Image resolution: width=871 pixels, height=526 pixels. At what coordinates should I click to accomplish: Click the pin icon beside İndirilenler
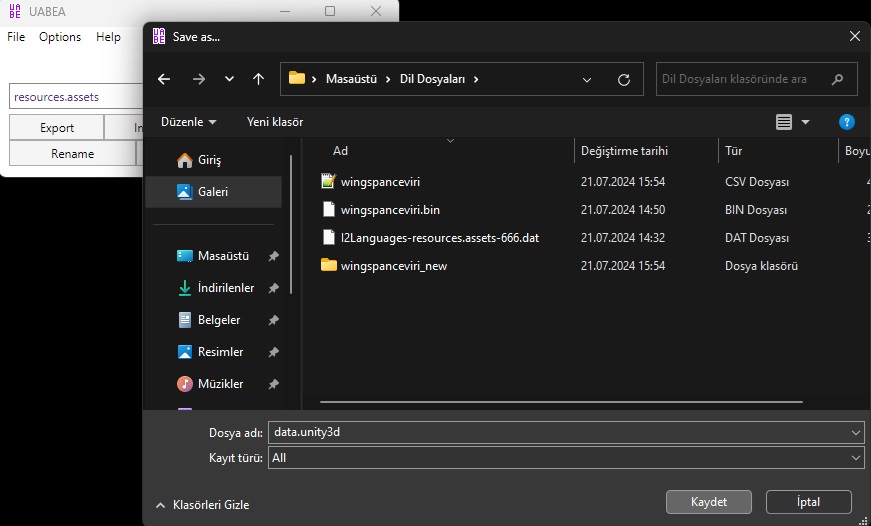pyautogui.click(x=273, y=288)
